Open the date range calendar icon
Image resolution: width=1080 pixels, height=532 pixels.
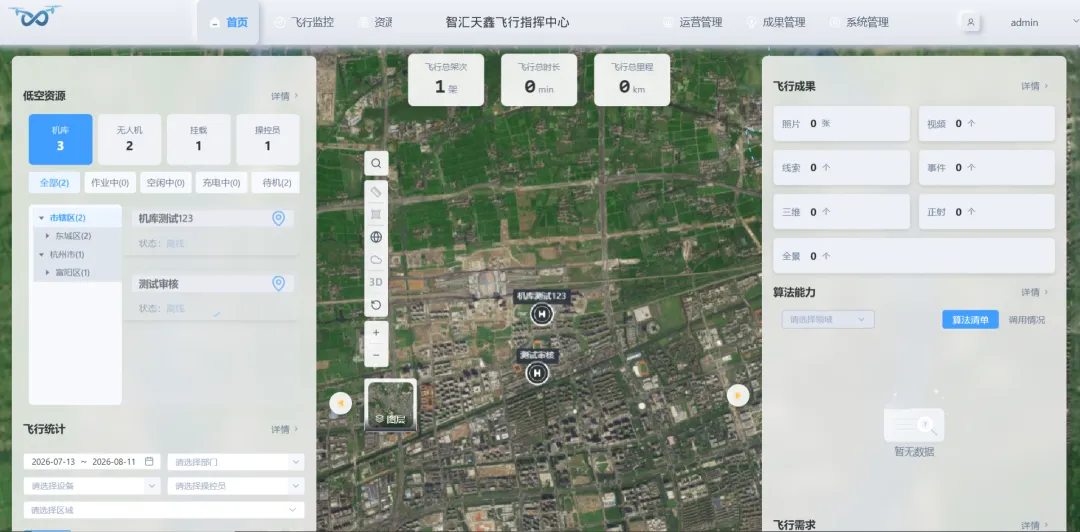click(149, 461)
